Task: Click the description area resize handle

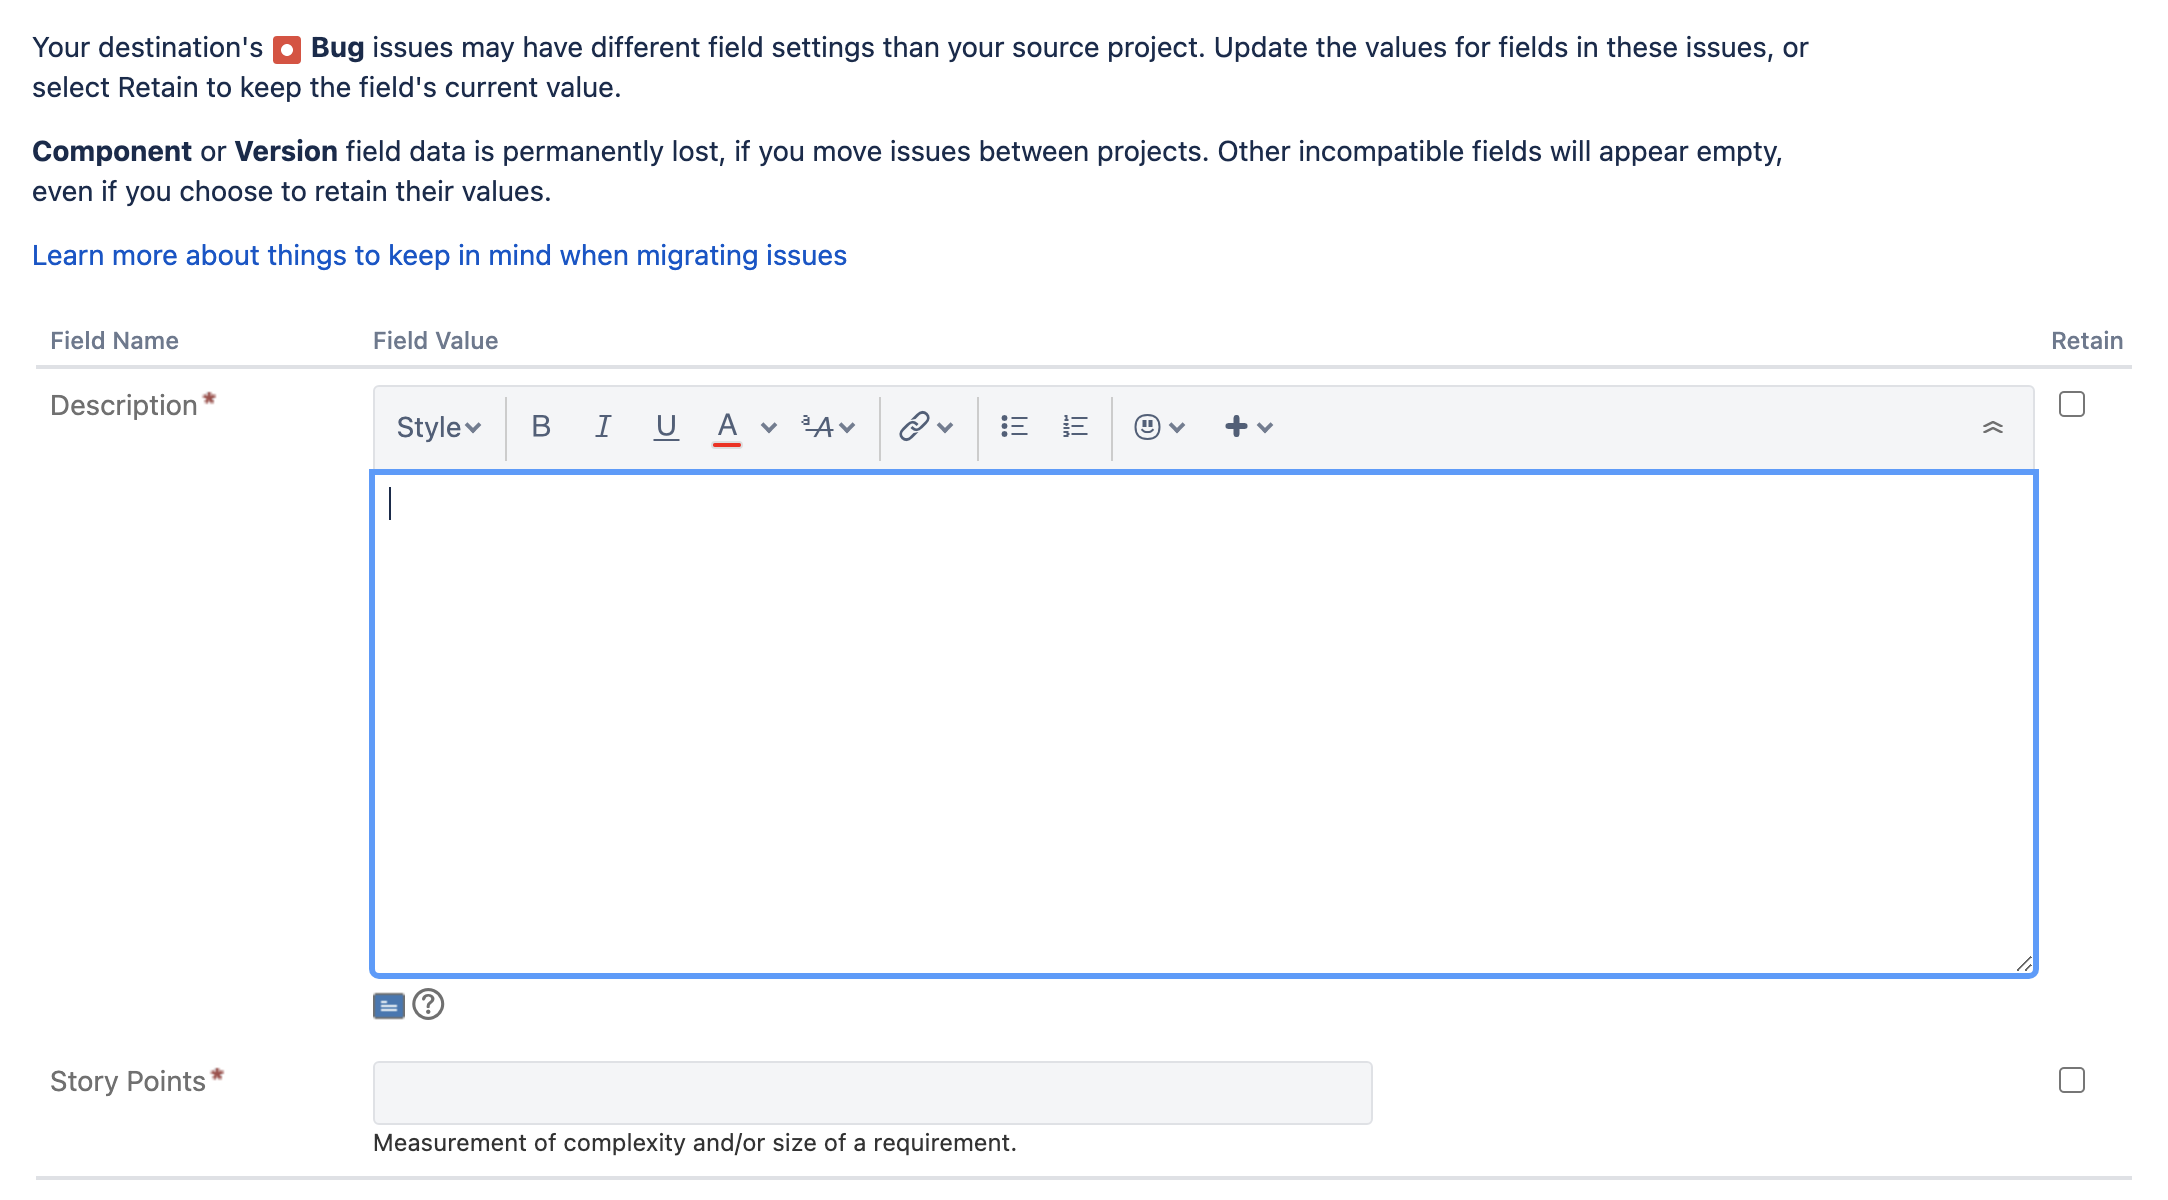Action: pos(2024,963)
